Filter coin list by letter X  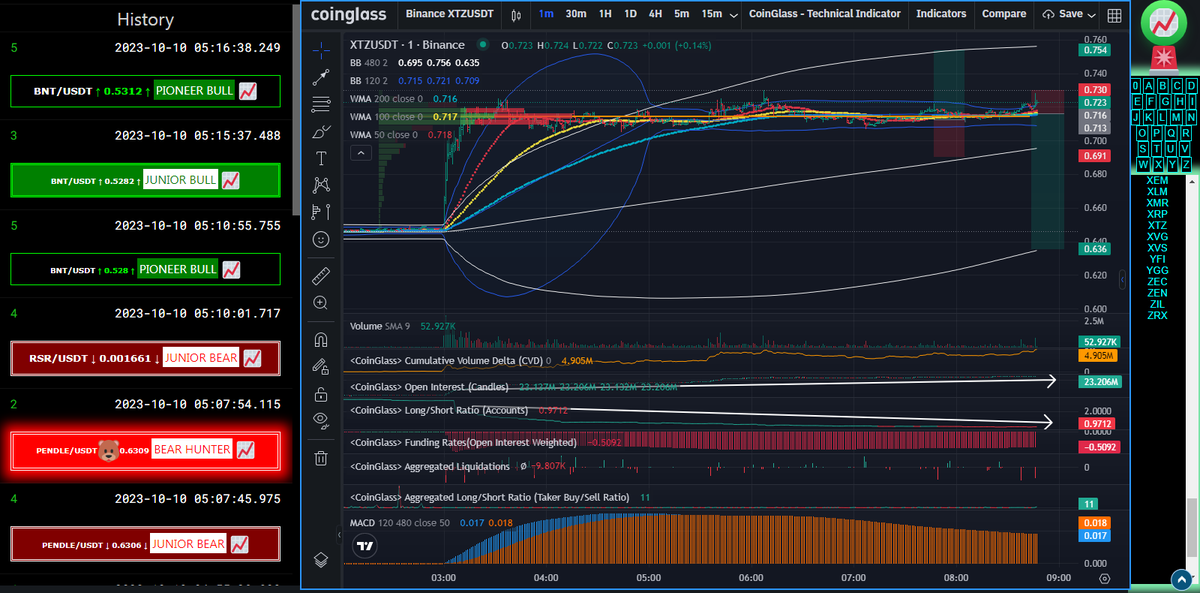pyautogui.click(x=1158, y=164)
